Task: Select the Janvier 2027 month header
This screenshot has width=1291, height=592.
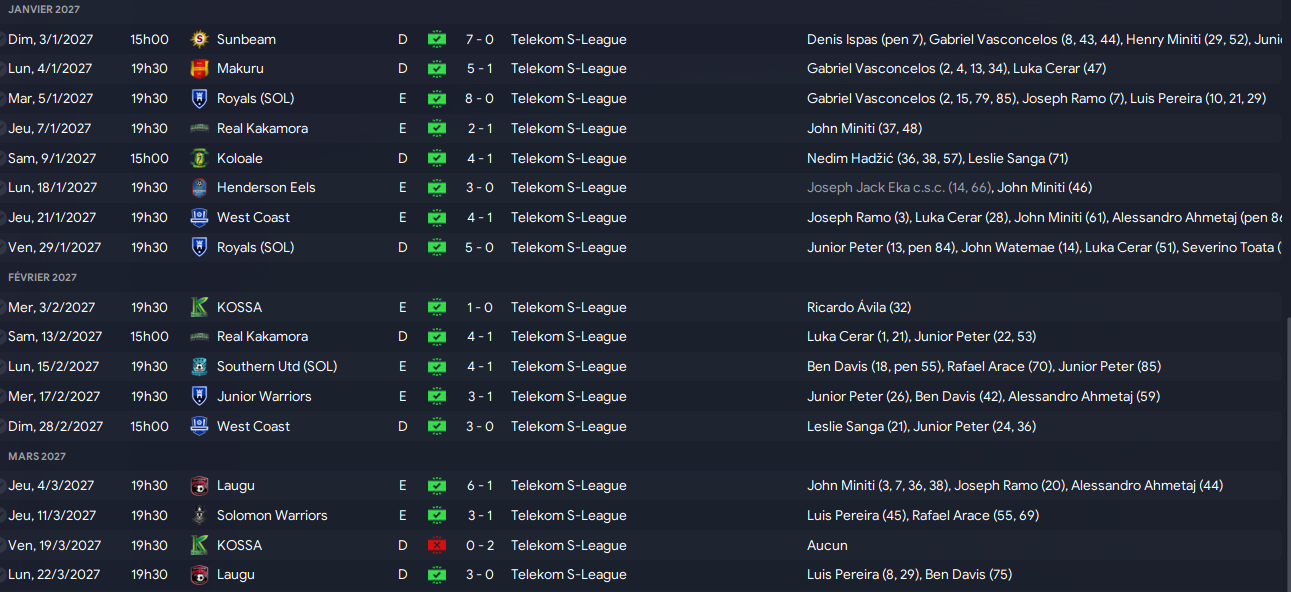Action: (43, 9)
